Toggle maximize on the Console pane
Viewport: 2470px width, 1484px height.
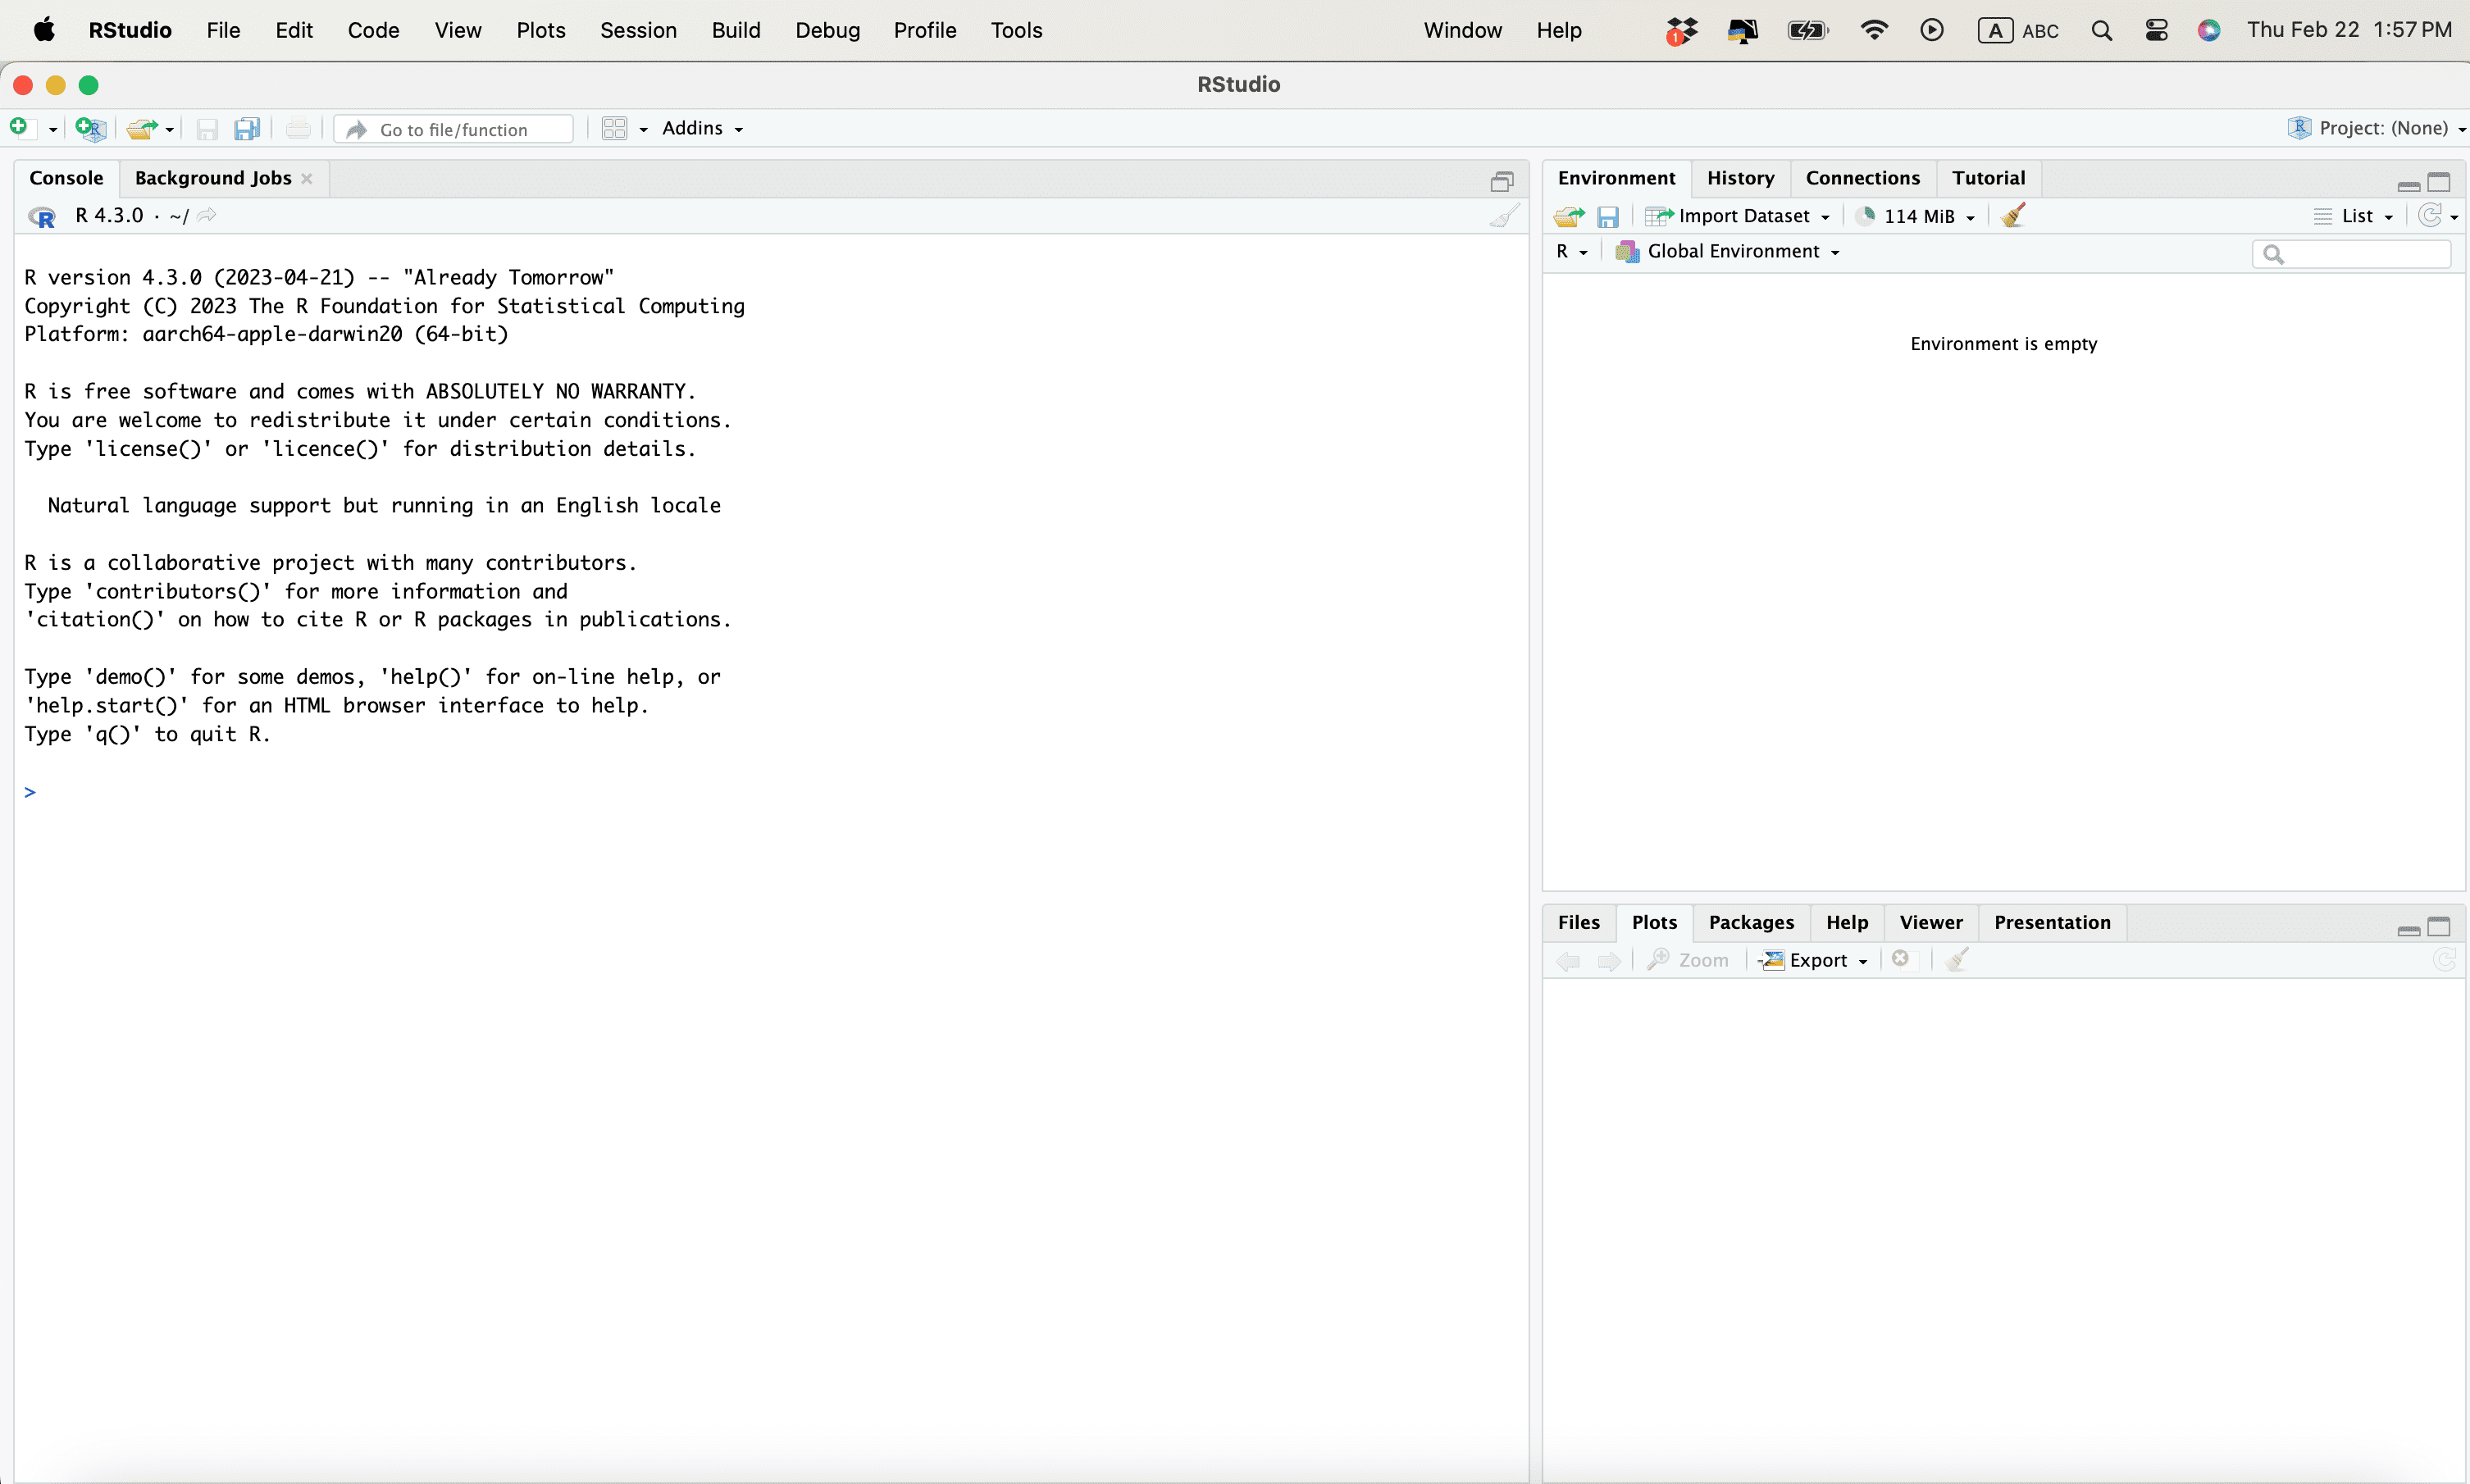1502,181
